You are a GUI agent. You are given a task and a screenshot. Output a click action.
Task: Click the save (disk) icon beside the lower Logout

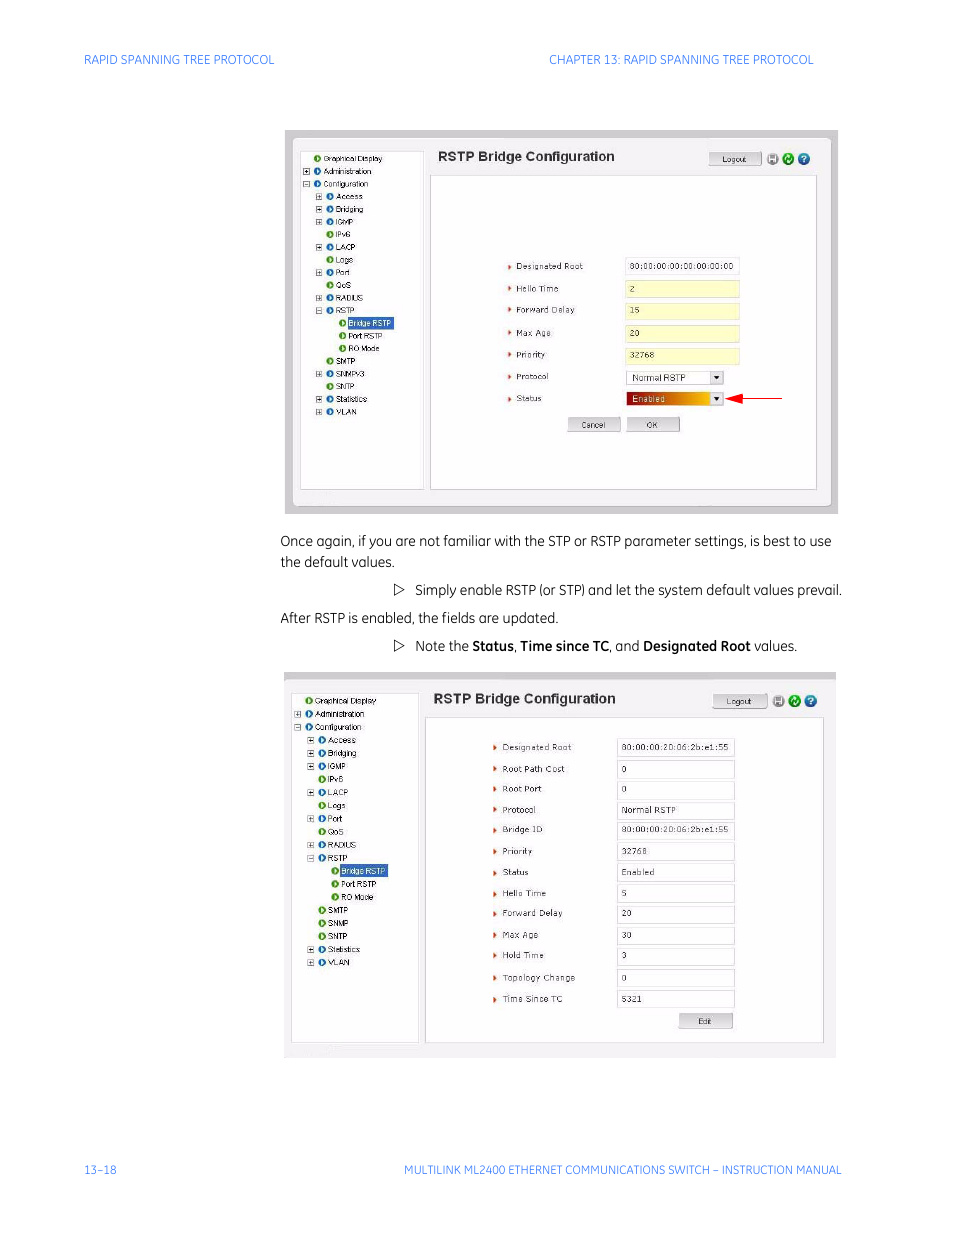(x=779, y=701)
